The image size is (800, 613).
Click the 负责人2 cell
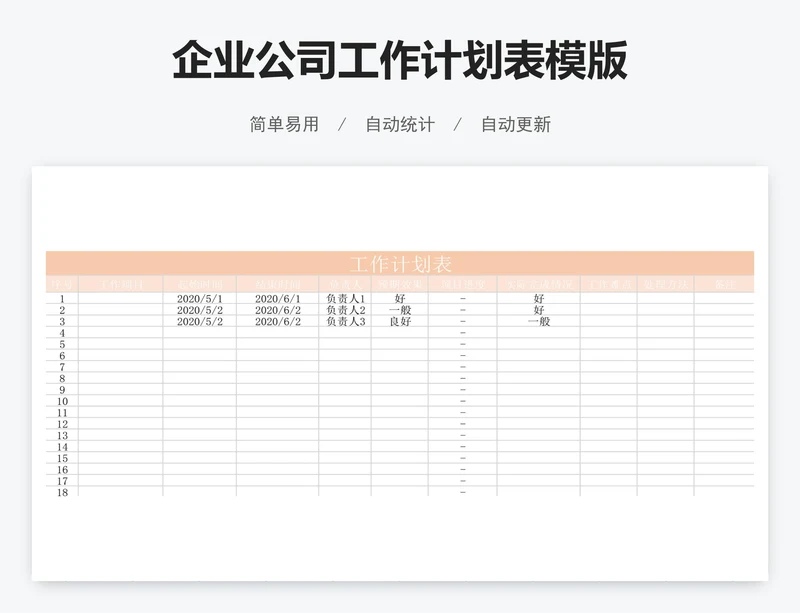pyautogui.click(x=345, y=310)
